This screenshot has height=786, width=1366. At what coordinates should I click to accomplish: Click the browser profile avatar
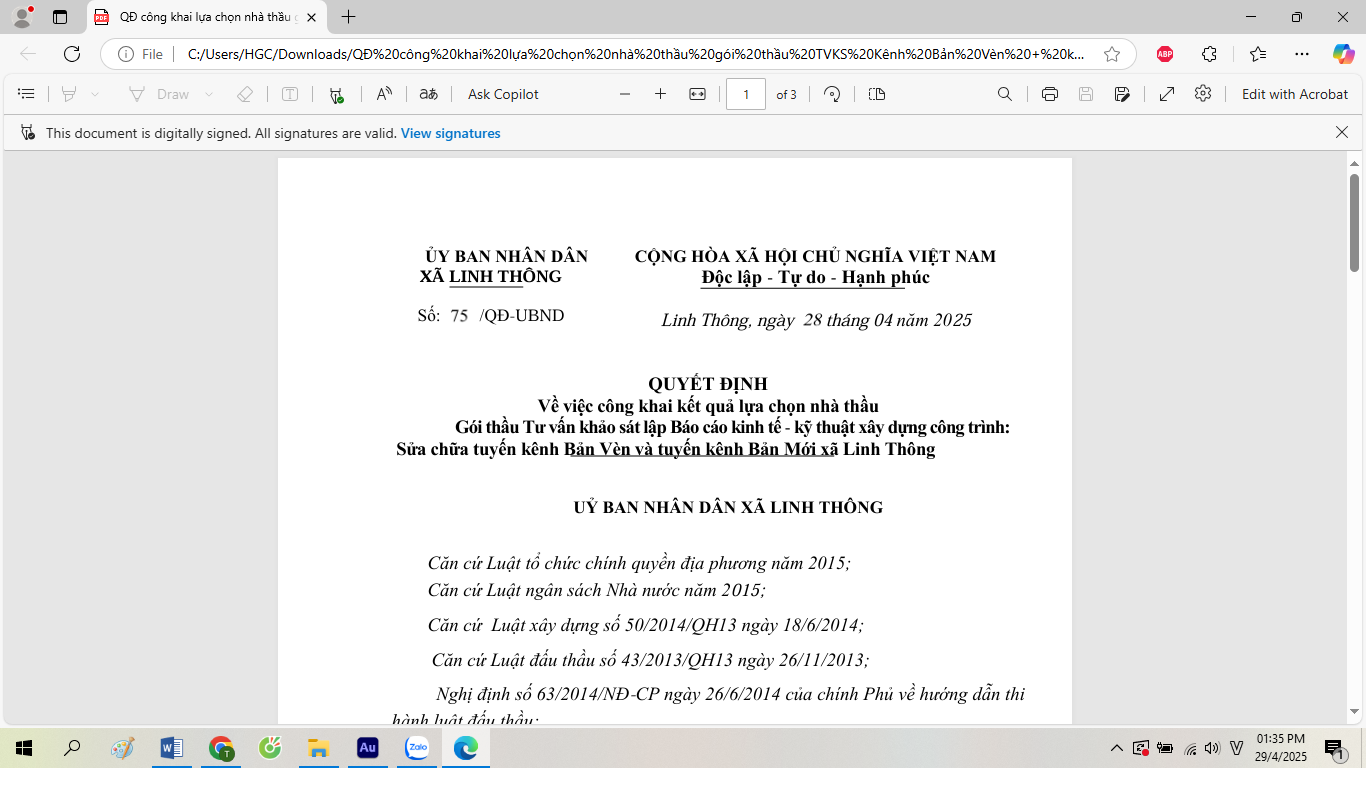click(22, 17)
